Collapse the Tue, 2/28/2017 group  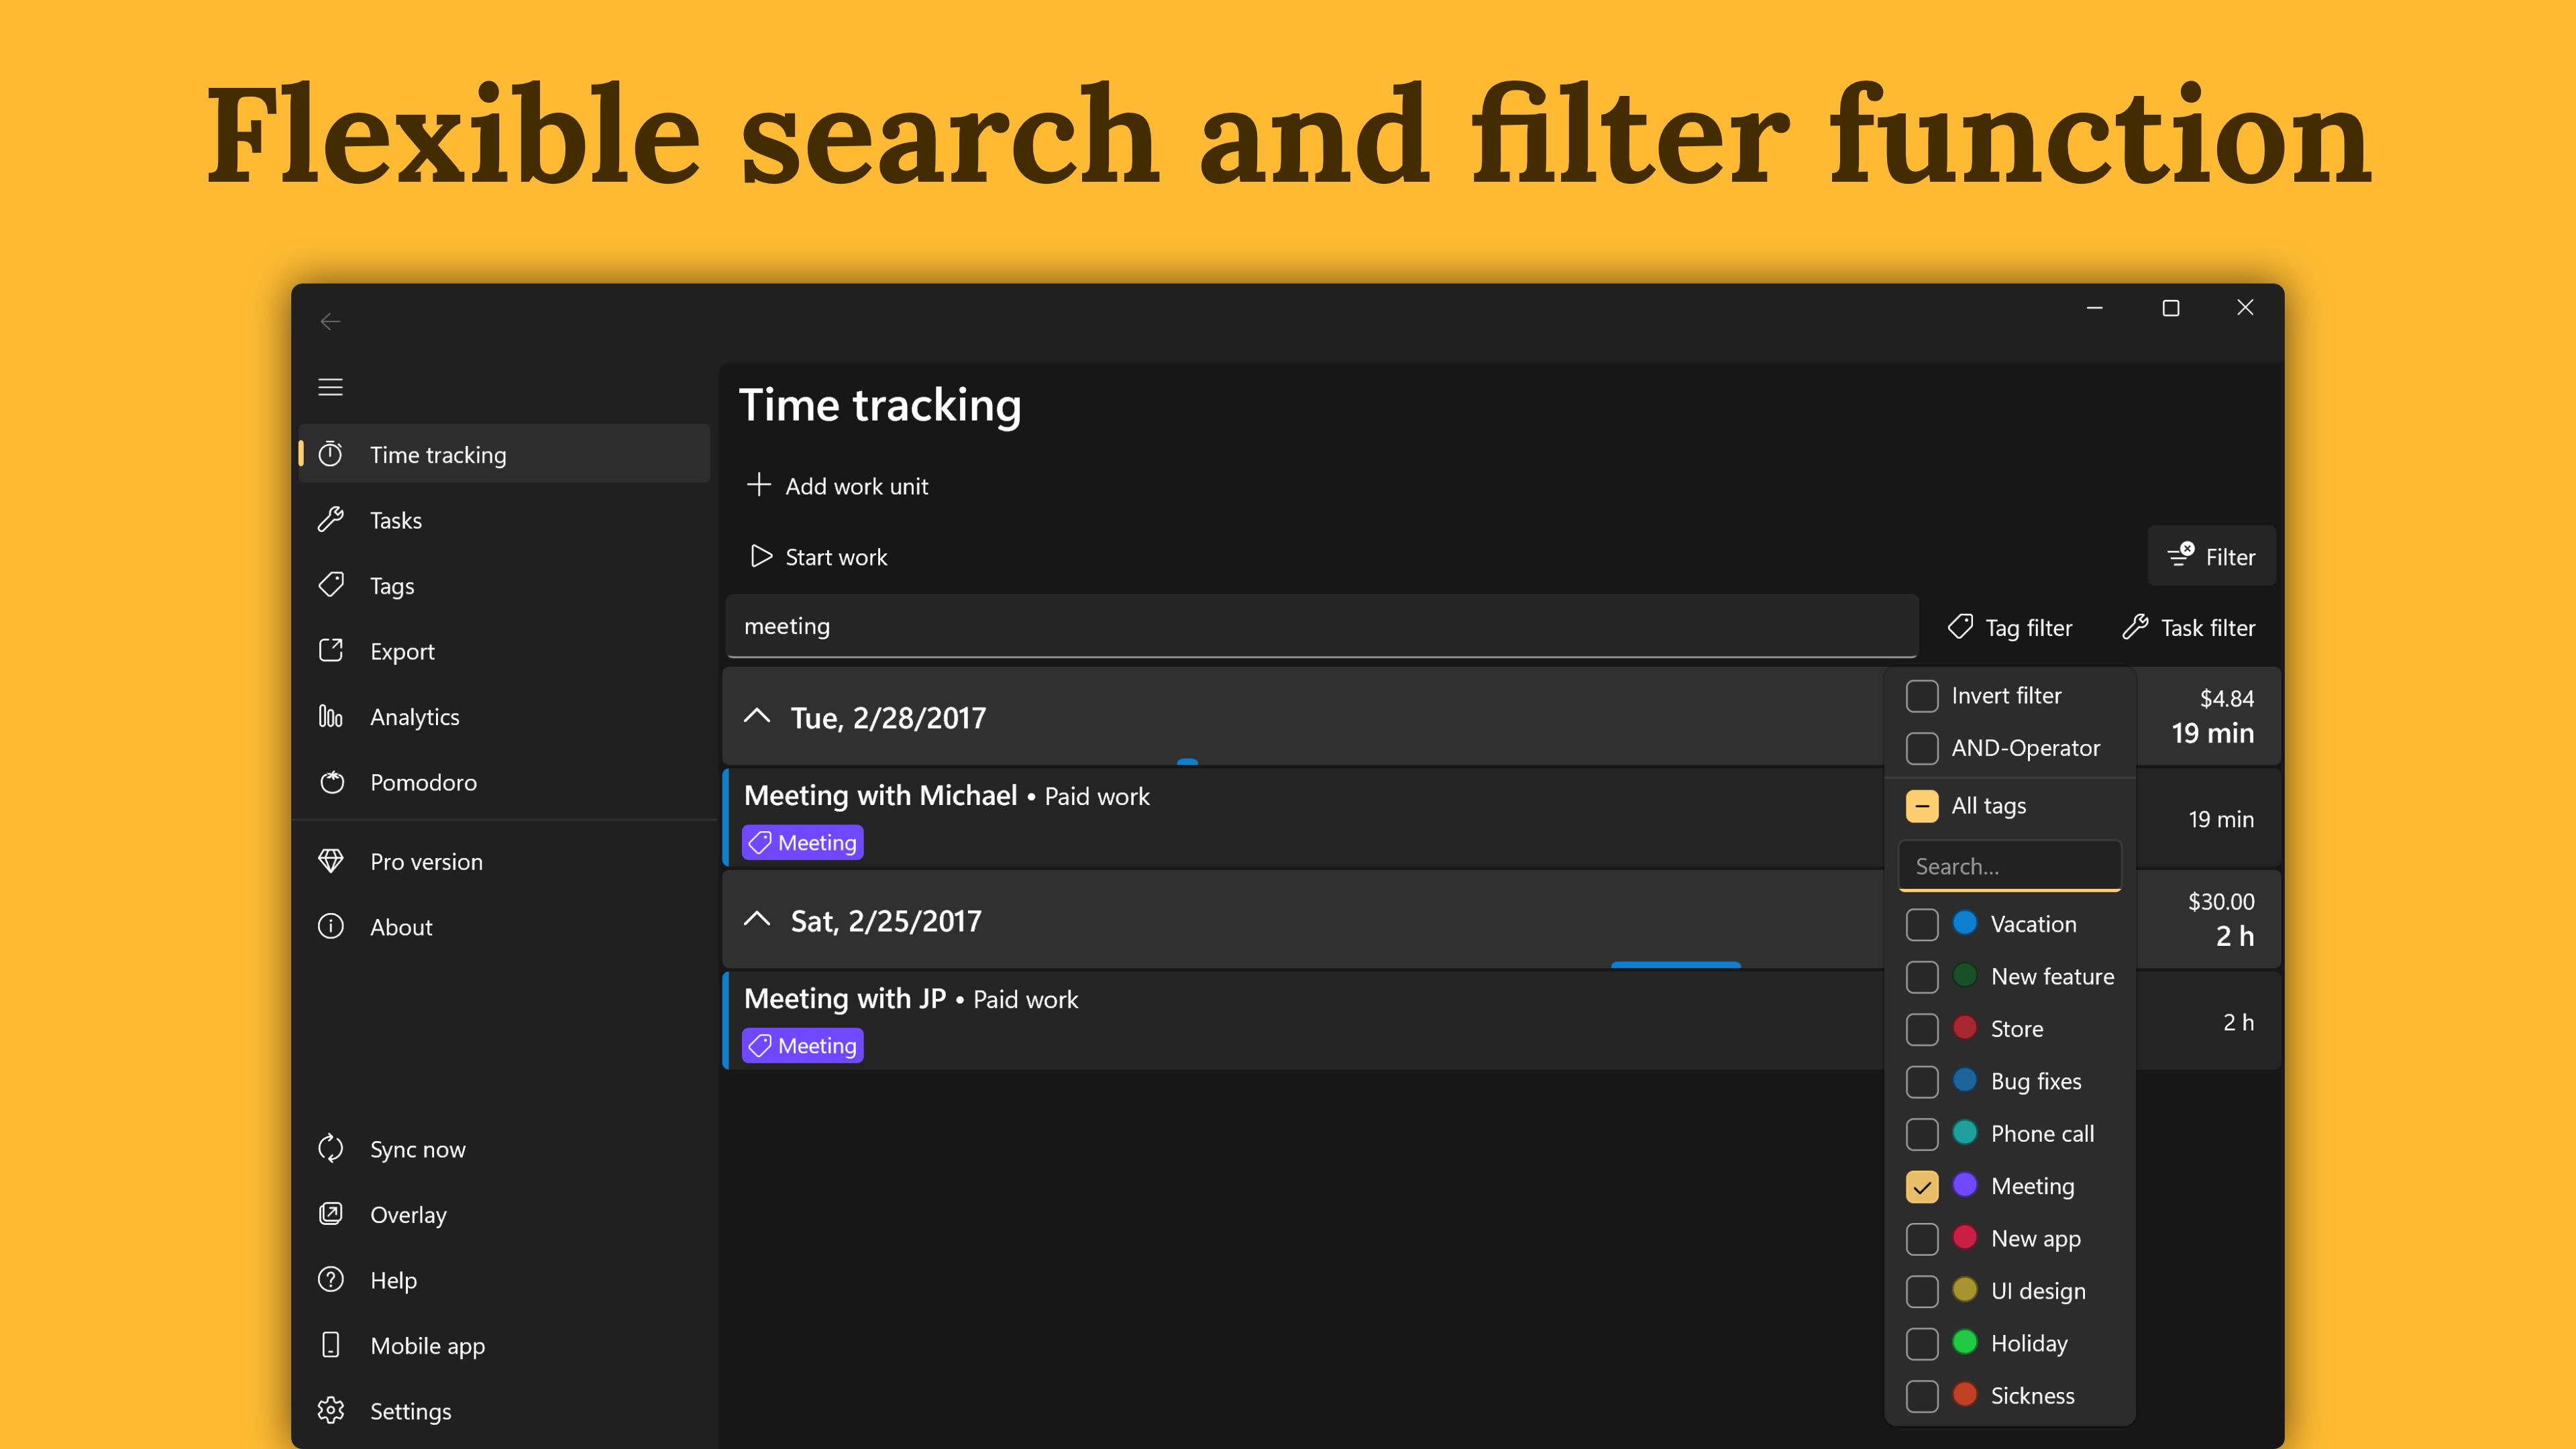[758, 717]
